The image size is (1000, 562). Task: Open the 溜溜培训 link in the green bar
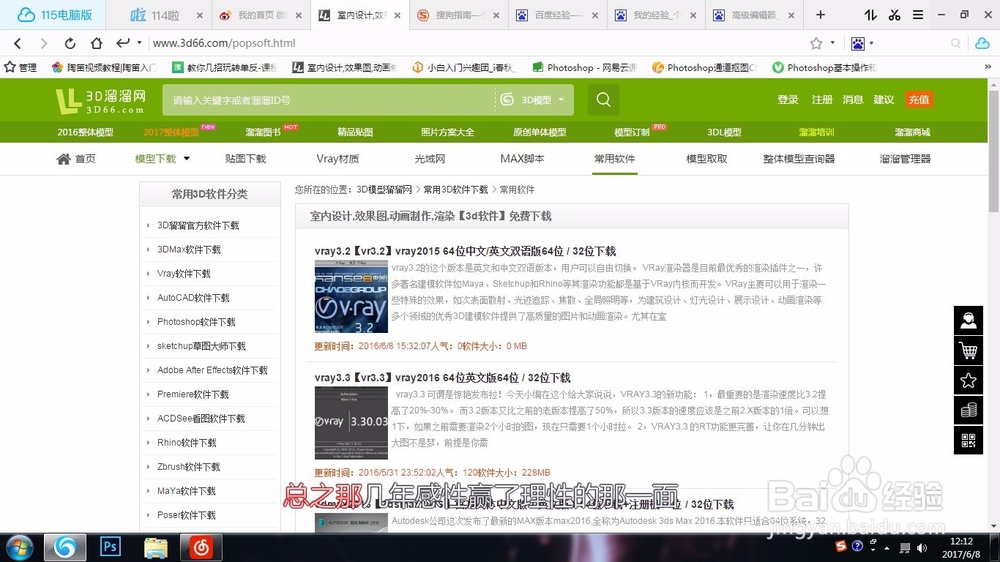816,132
